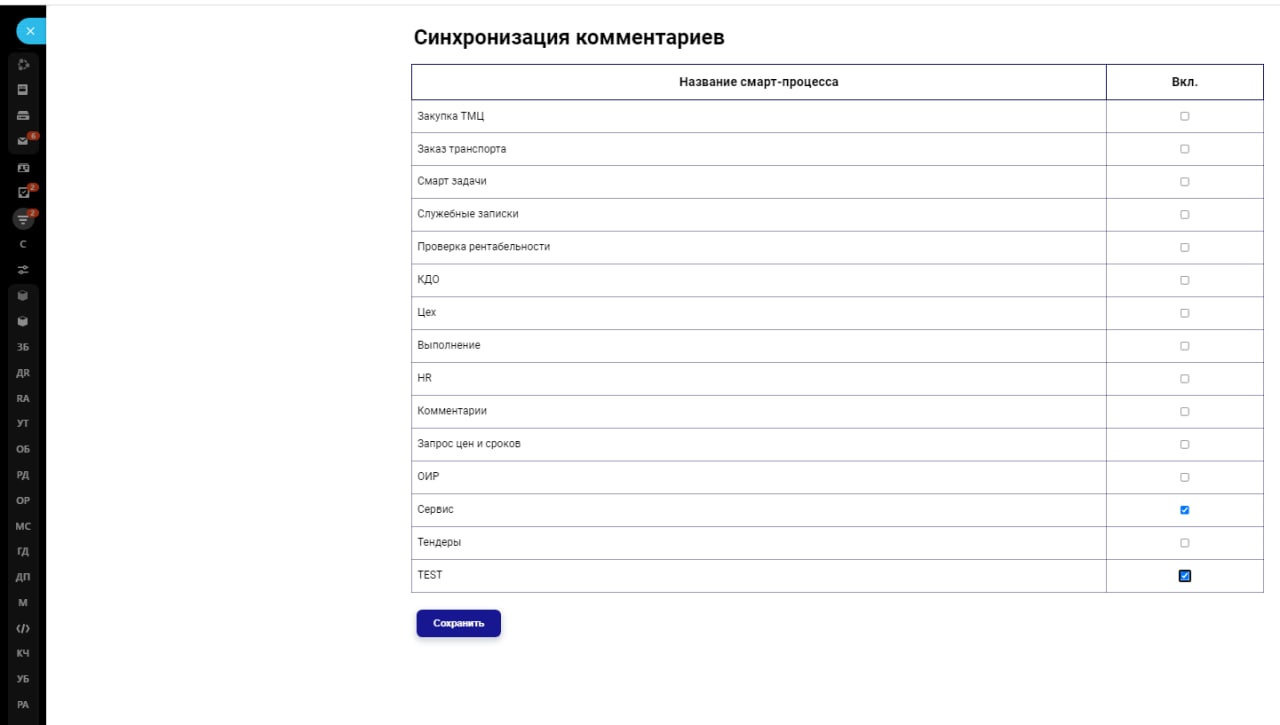Open the МС sidebar menu item

(23, 526)
